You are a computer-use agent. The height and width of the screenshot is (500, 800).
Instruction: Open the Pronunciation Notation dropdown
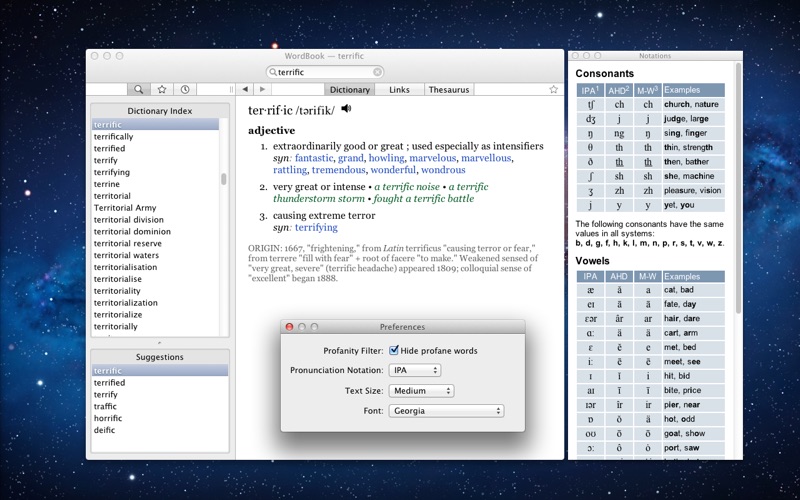(x=414, y=370)
